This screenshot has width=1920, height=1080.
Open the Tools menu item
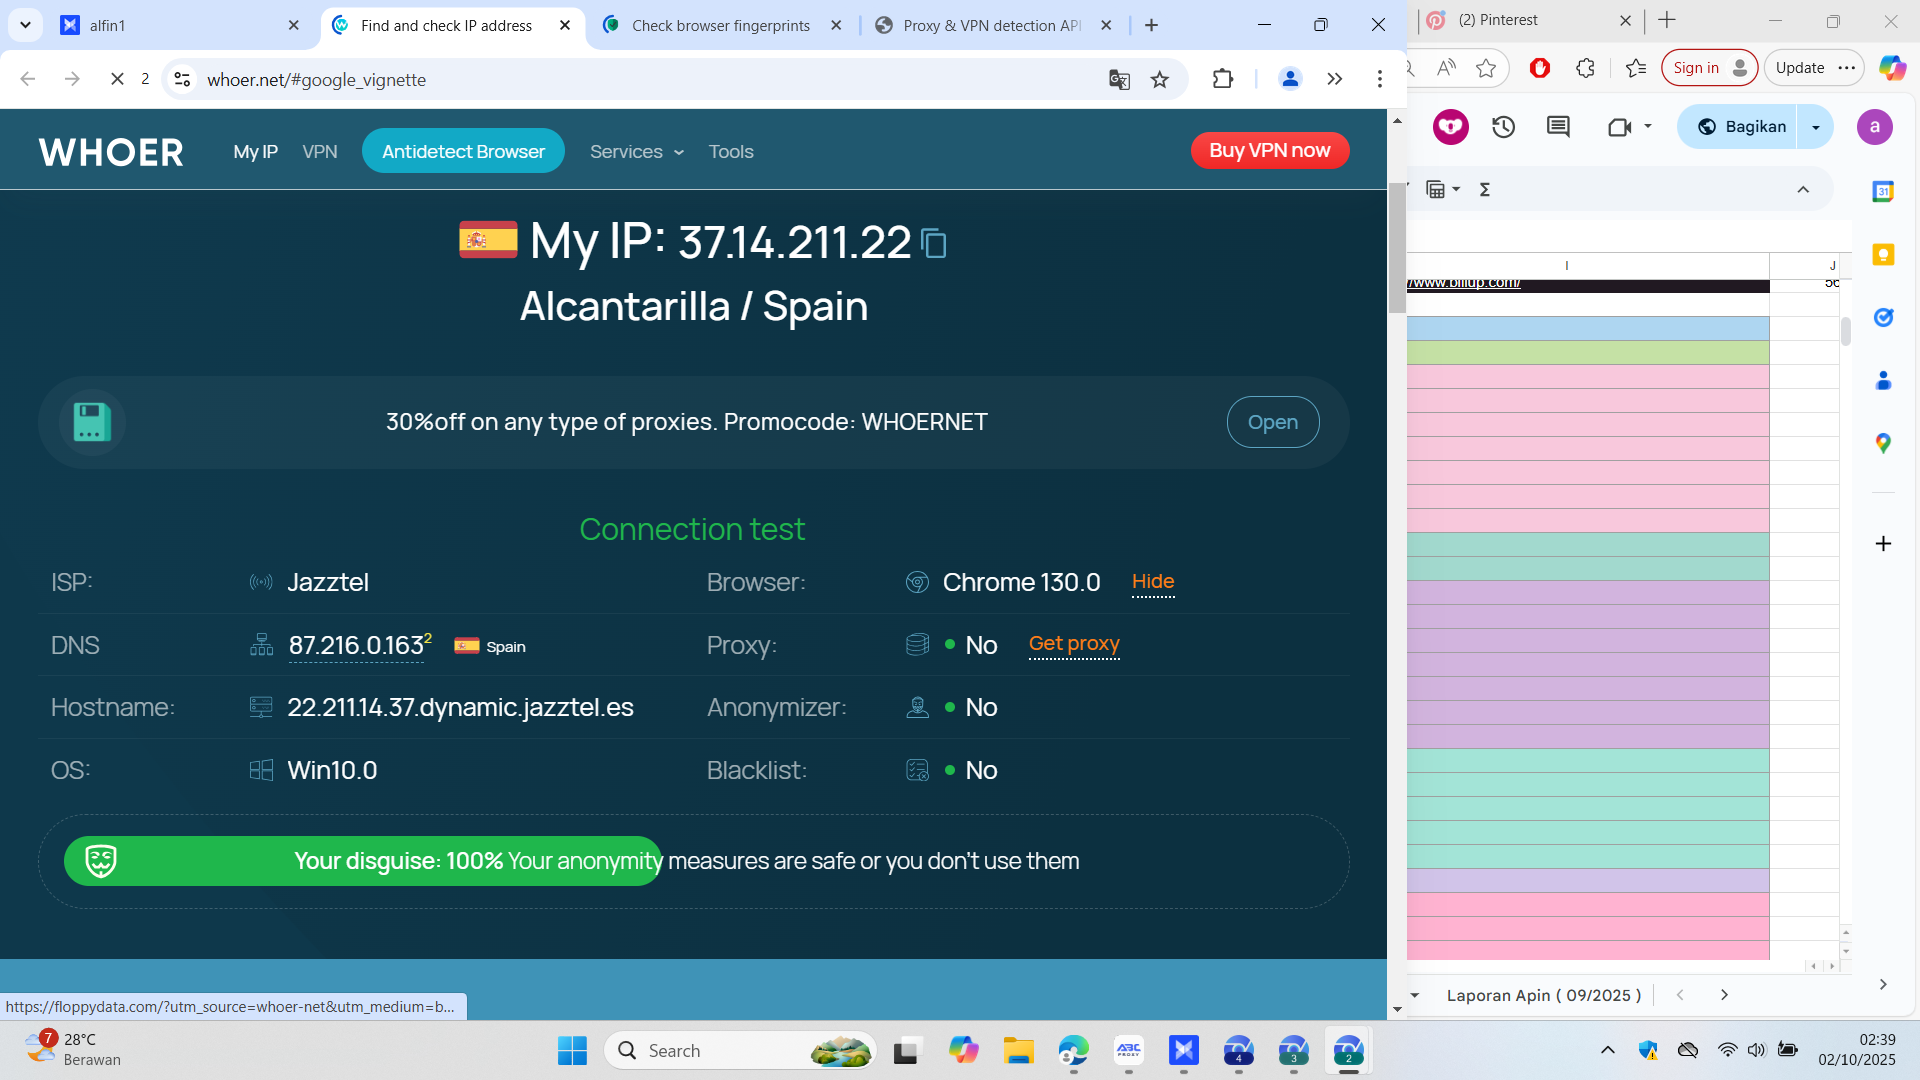tap(731, 152)
